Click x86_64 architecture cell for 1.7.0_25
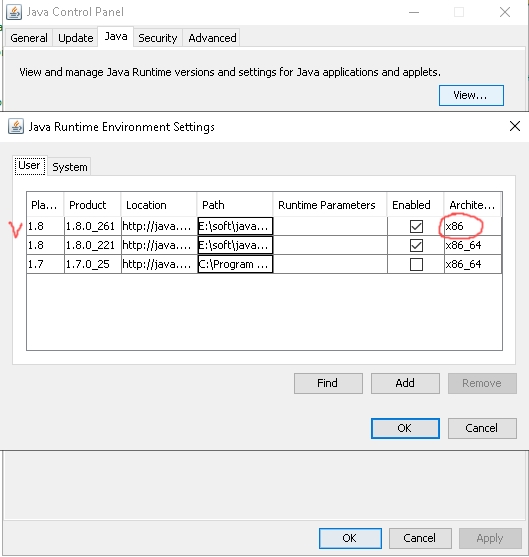The height and width of the screenshot is (557, 529). (473, 264)
